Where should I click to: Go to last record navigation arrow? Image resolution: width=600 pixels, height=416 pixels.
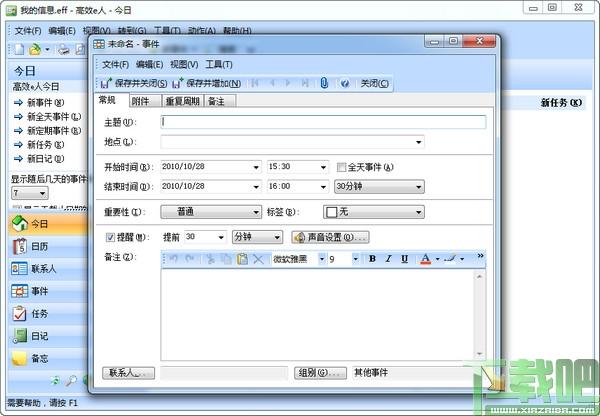coord(305,83)
